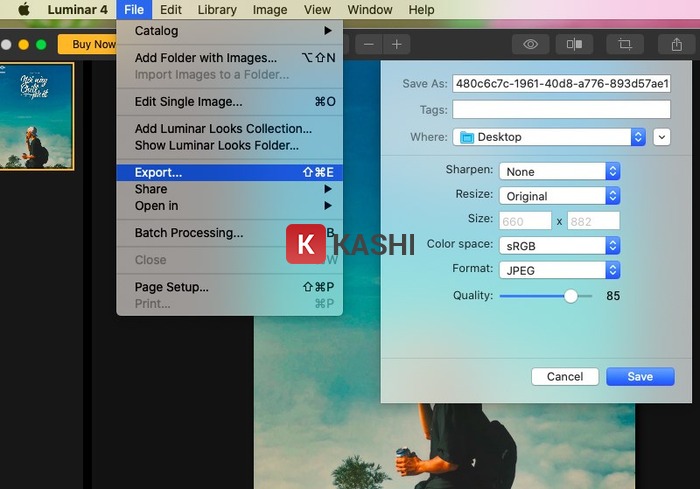Click the Desktop folder icon in Where field
The image size is (700, 489).
click(x=466, y=137)
